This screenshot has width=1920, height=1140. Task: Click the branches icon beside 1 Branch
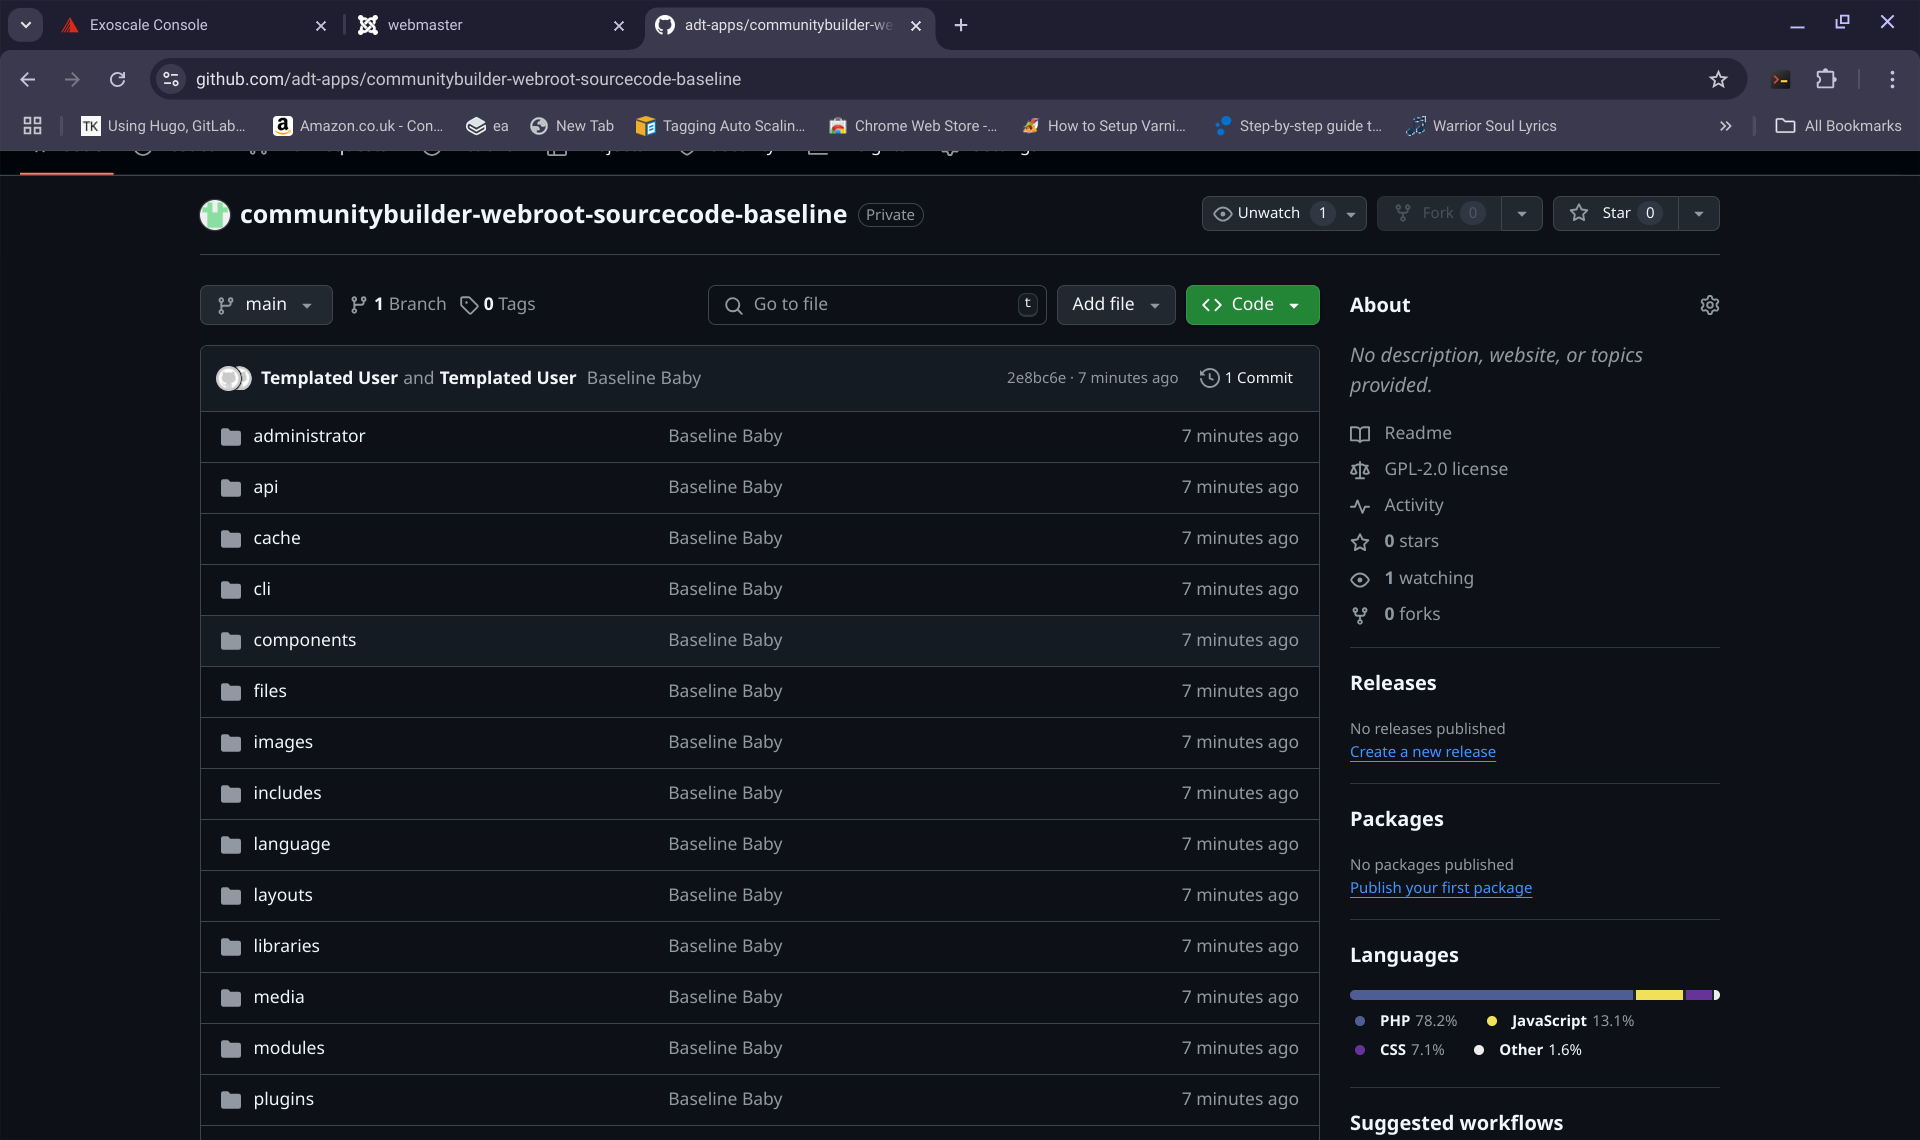358,305
